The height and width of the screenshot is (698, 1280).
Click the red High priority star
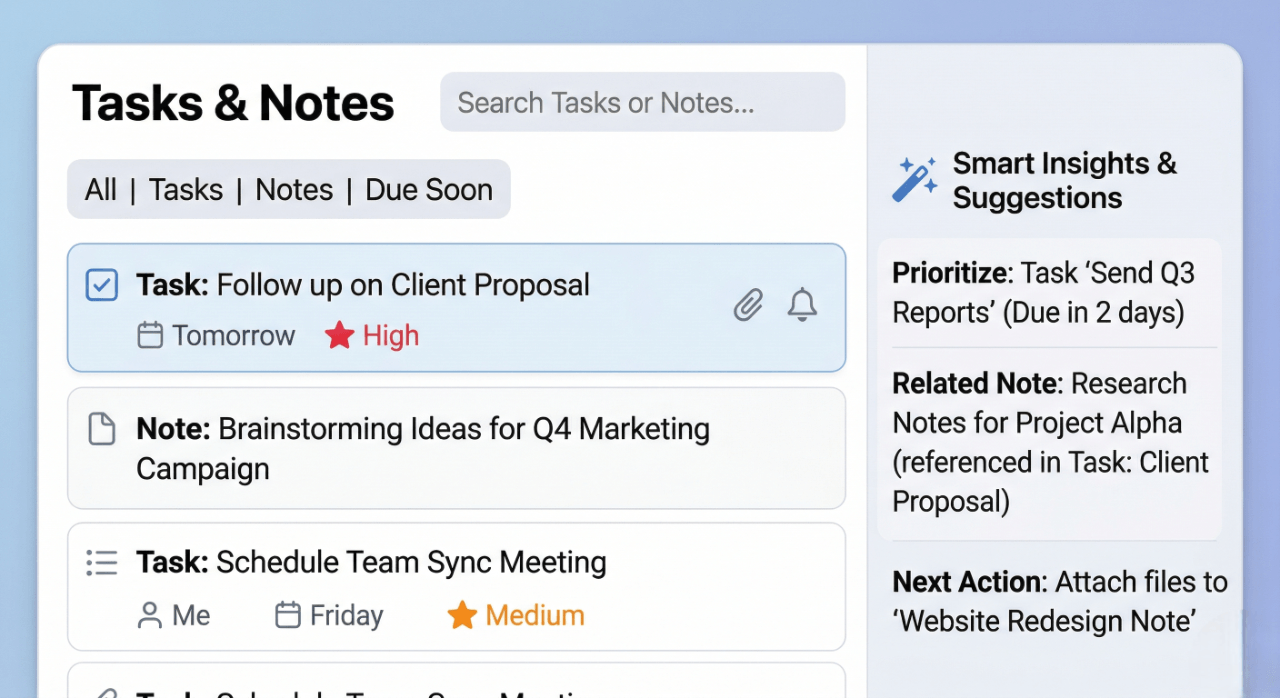coord(340,336)
